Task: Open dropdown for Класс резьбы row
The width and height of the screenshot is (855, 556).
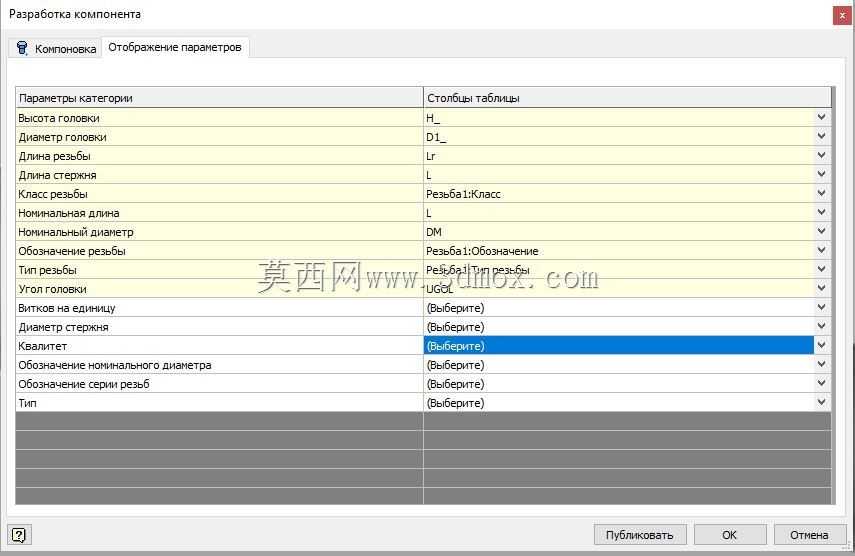Action: 822,194
